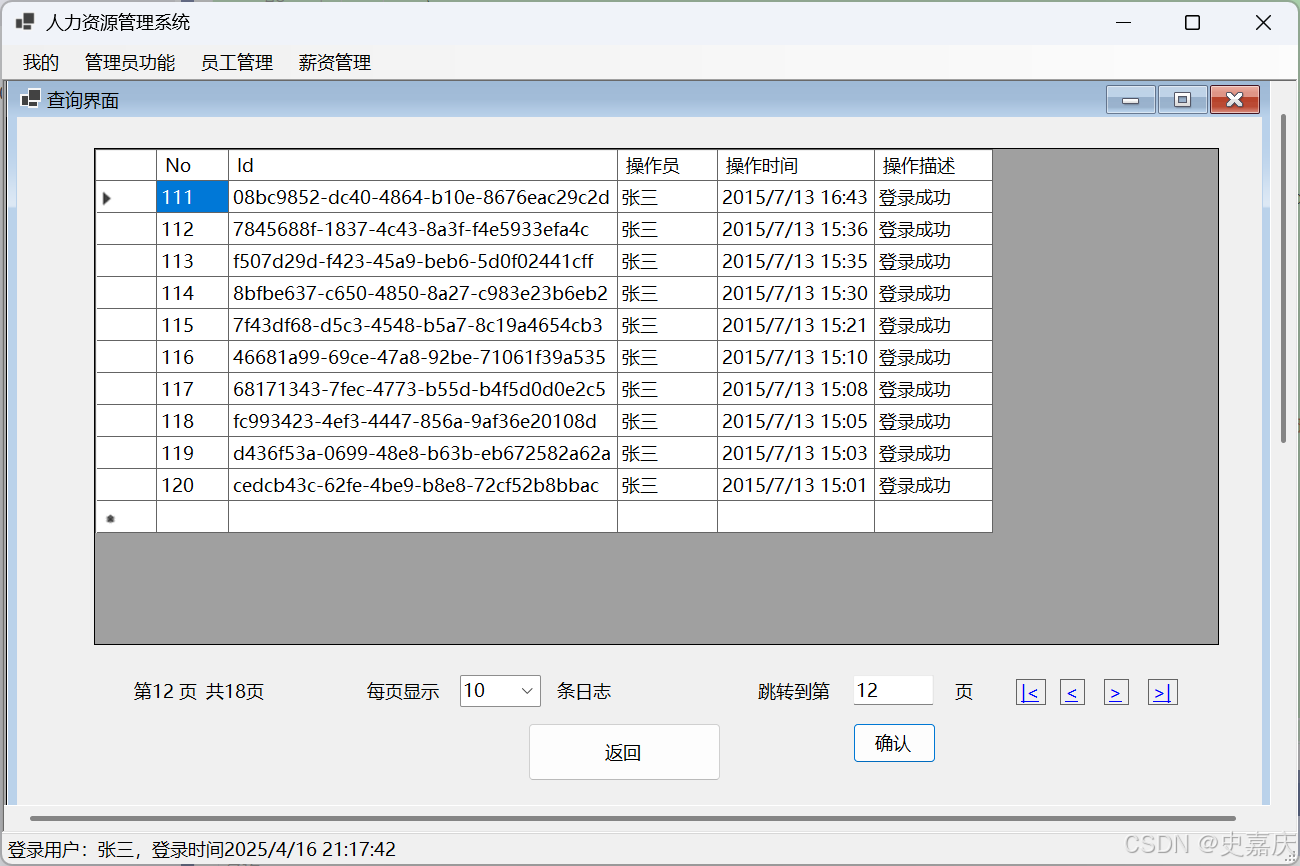This screenshot has height=866, width=1300.
Task: Click the Id column header
Action: (423, 165)
